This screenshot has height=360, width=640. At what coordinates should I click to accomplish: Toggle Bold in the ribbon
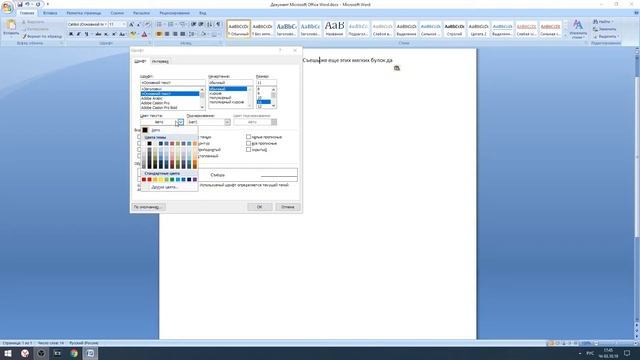pyautogui.click(x=71, y=34)
